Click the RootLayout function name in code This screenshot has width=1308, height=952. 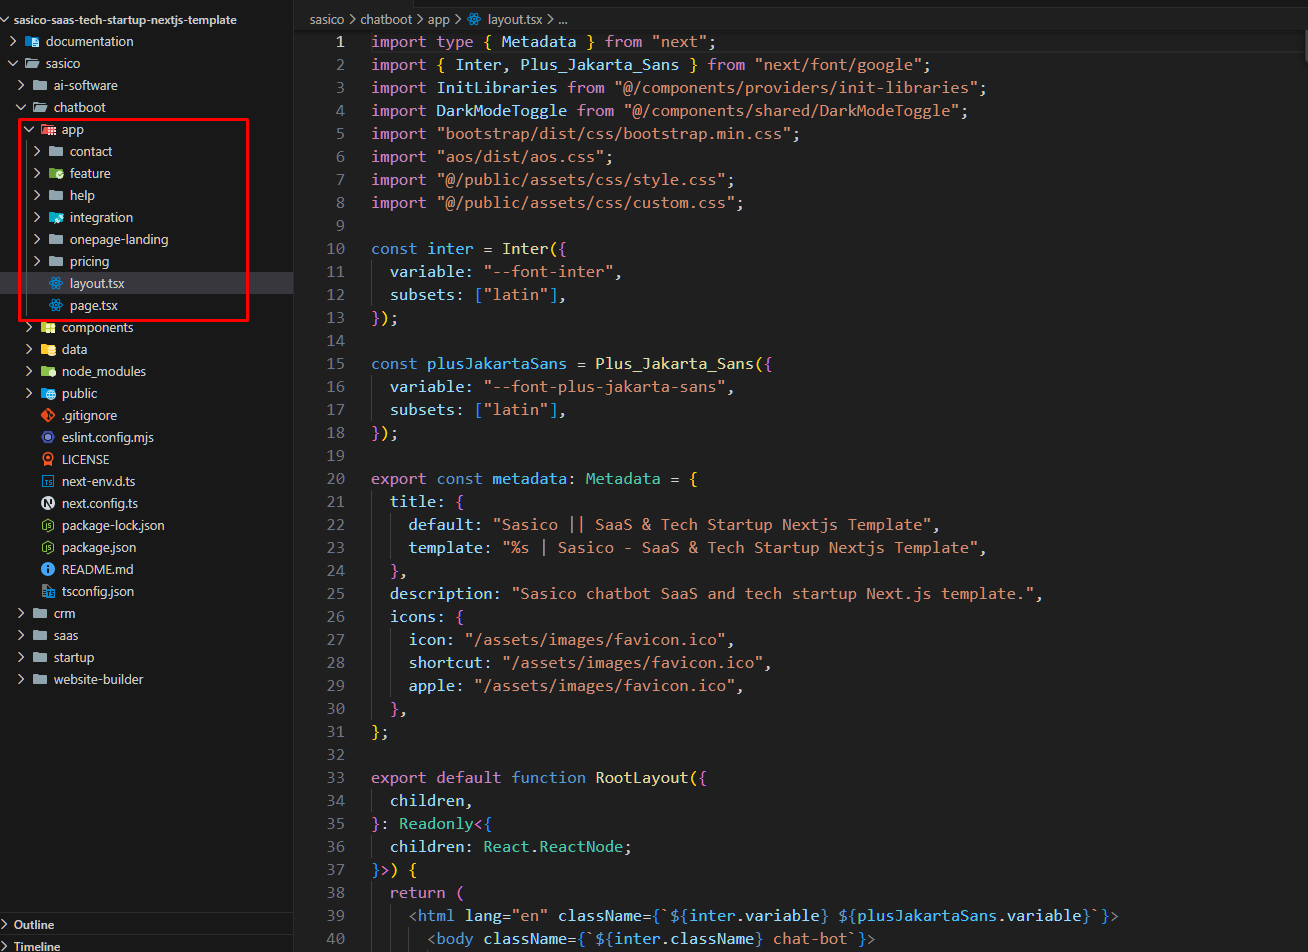click(x=642, y=777)
